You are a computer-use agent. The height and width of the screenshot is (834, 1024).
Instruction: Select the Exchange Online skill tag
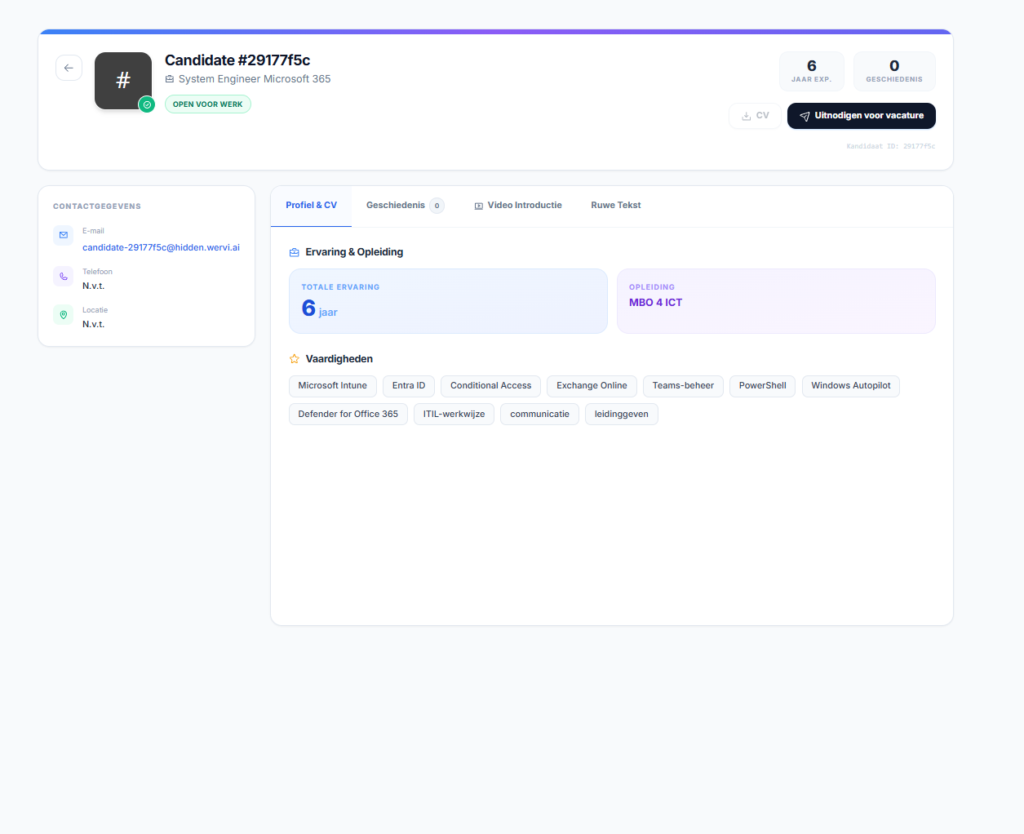(x=592, y=386)
